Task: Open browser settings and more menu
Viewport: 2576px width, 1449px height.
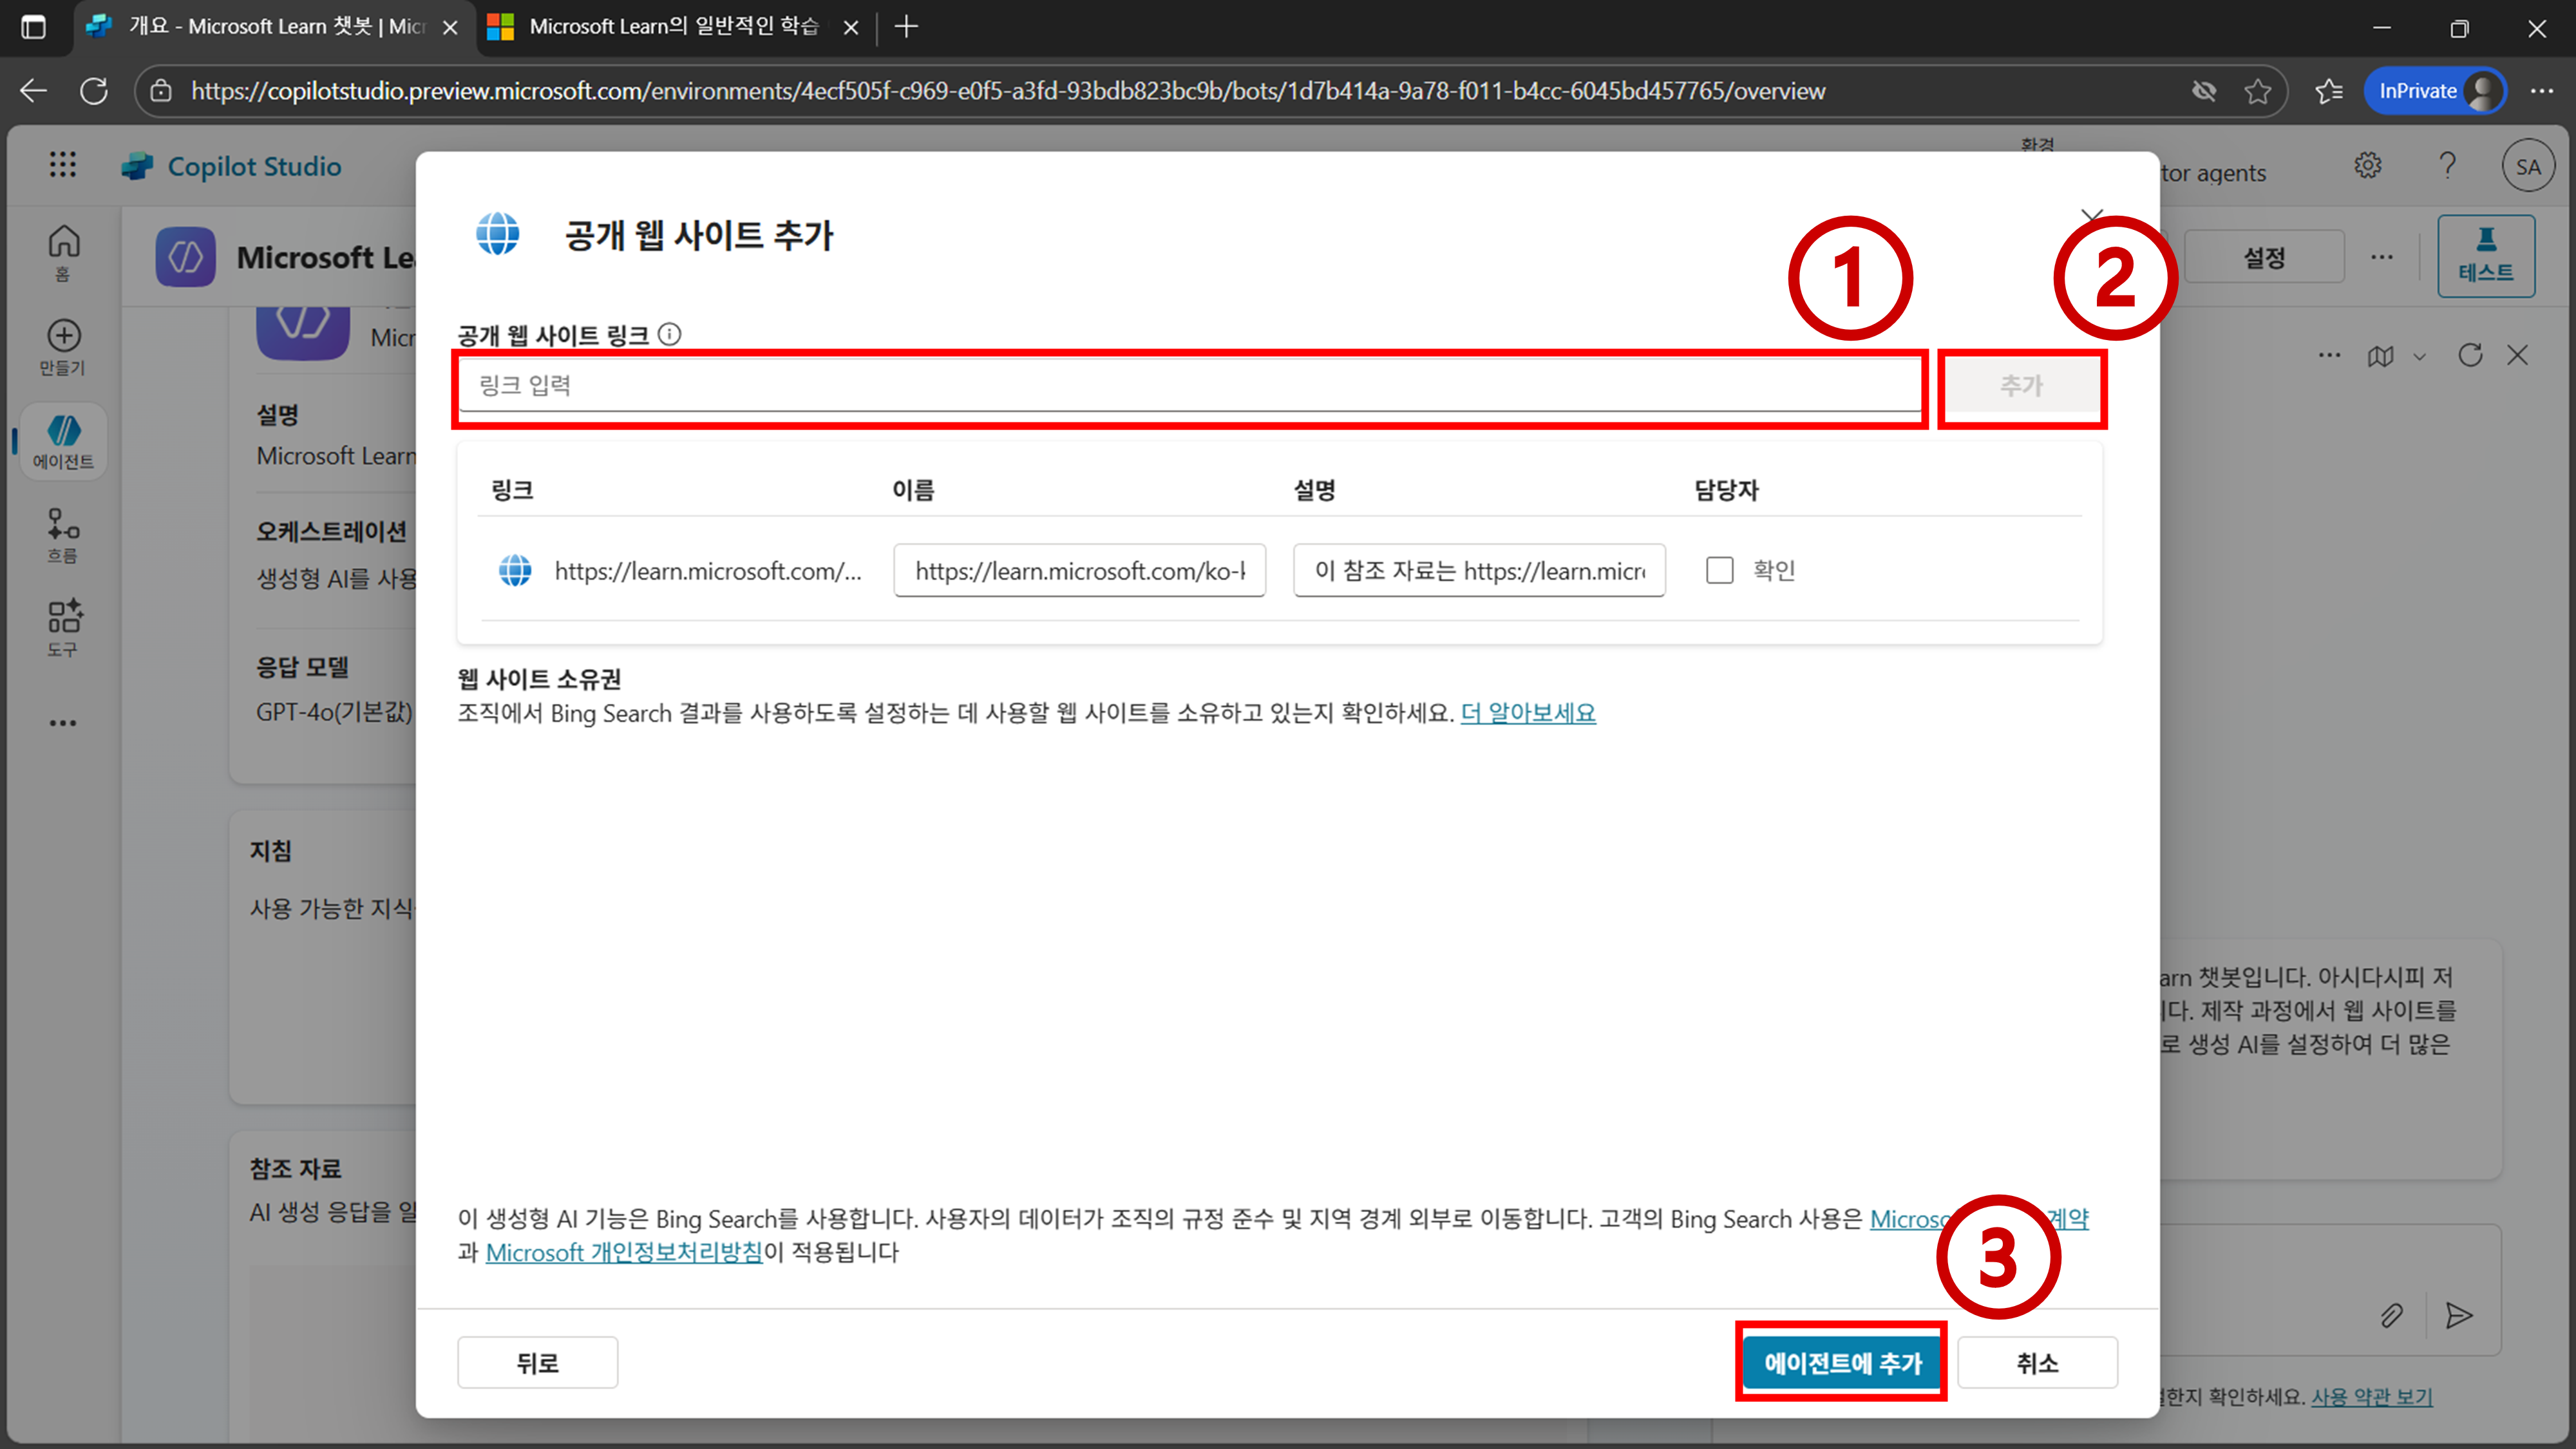Action: click(x=2541, y=91)
